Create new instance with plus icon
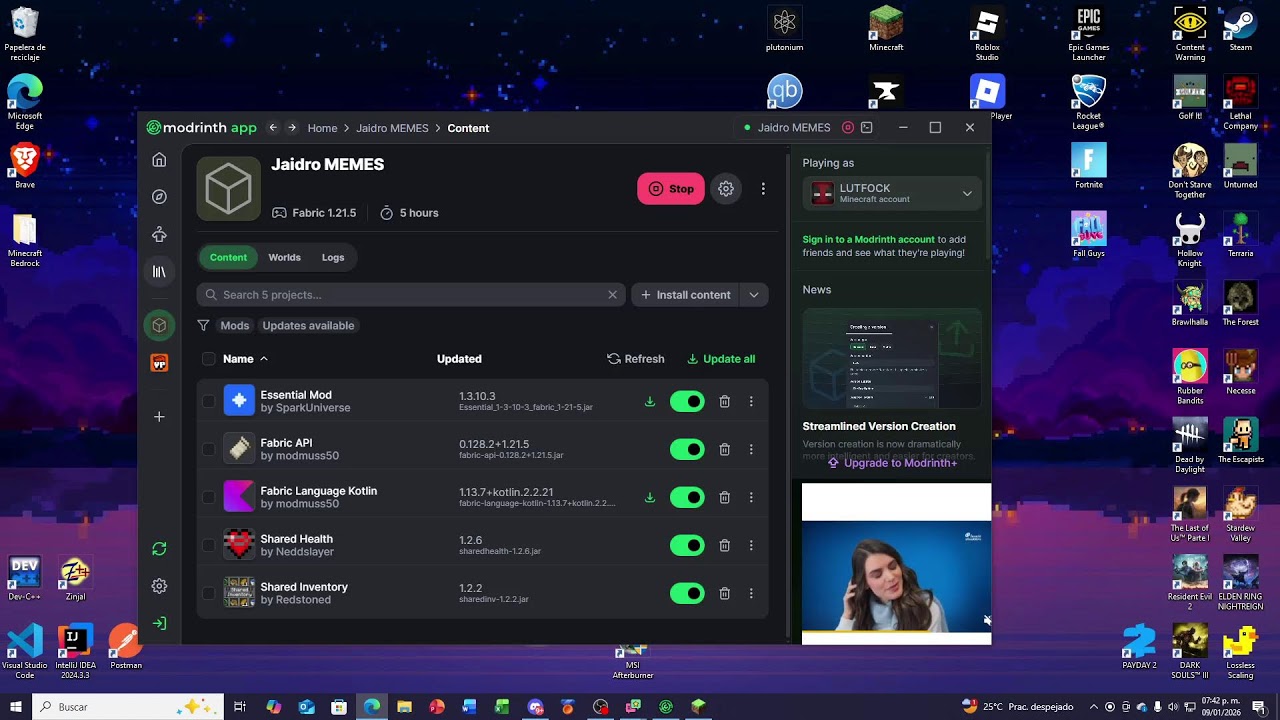1280x720 pixels. tap(159, 417)
